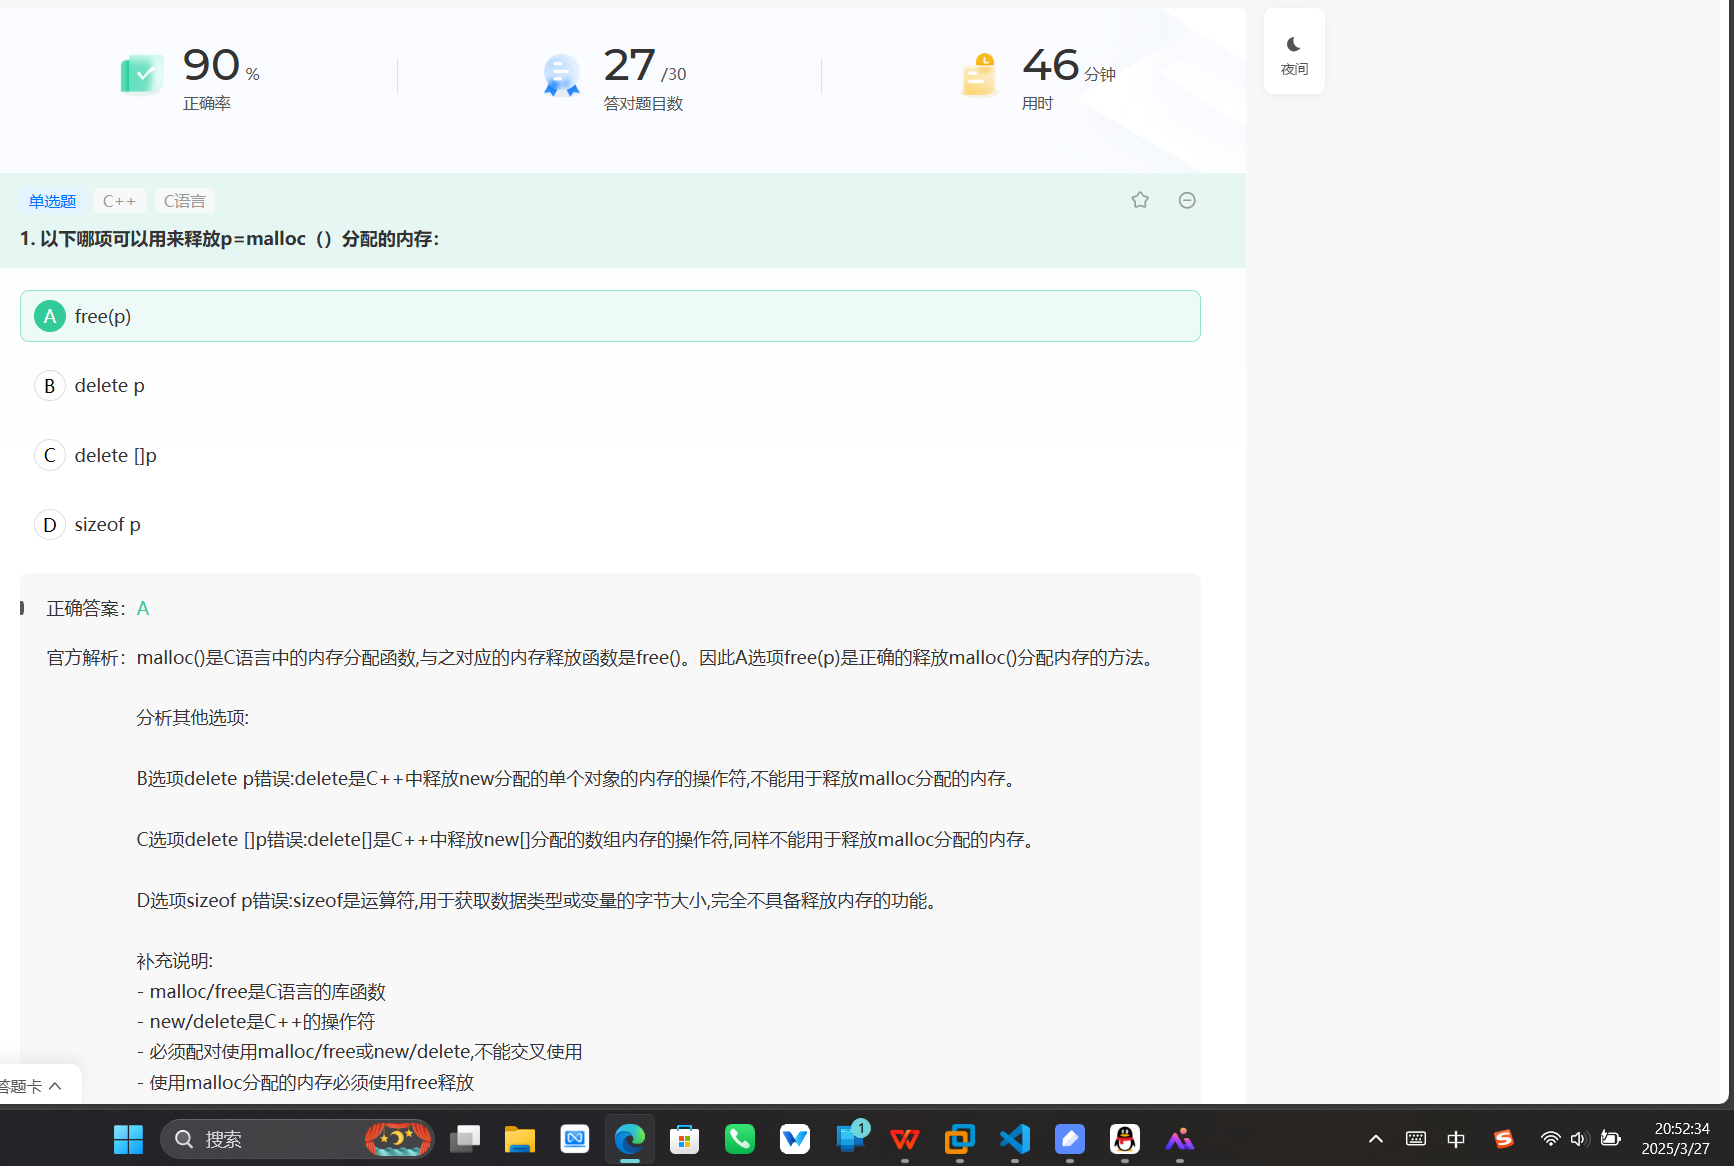Switch input language via 中 indicator
This screenshot has width=1734, height=1166.
[x=1456, y=1139]
